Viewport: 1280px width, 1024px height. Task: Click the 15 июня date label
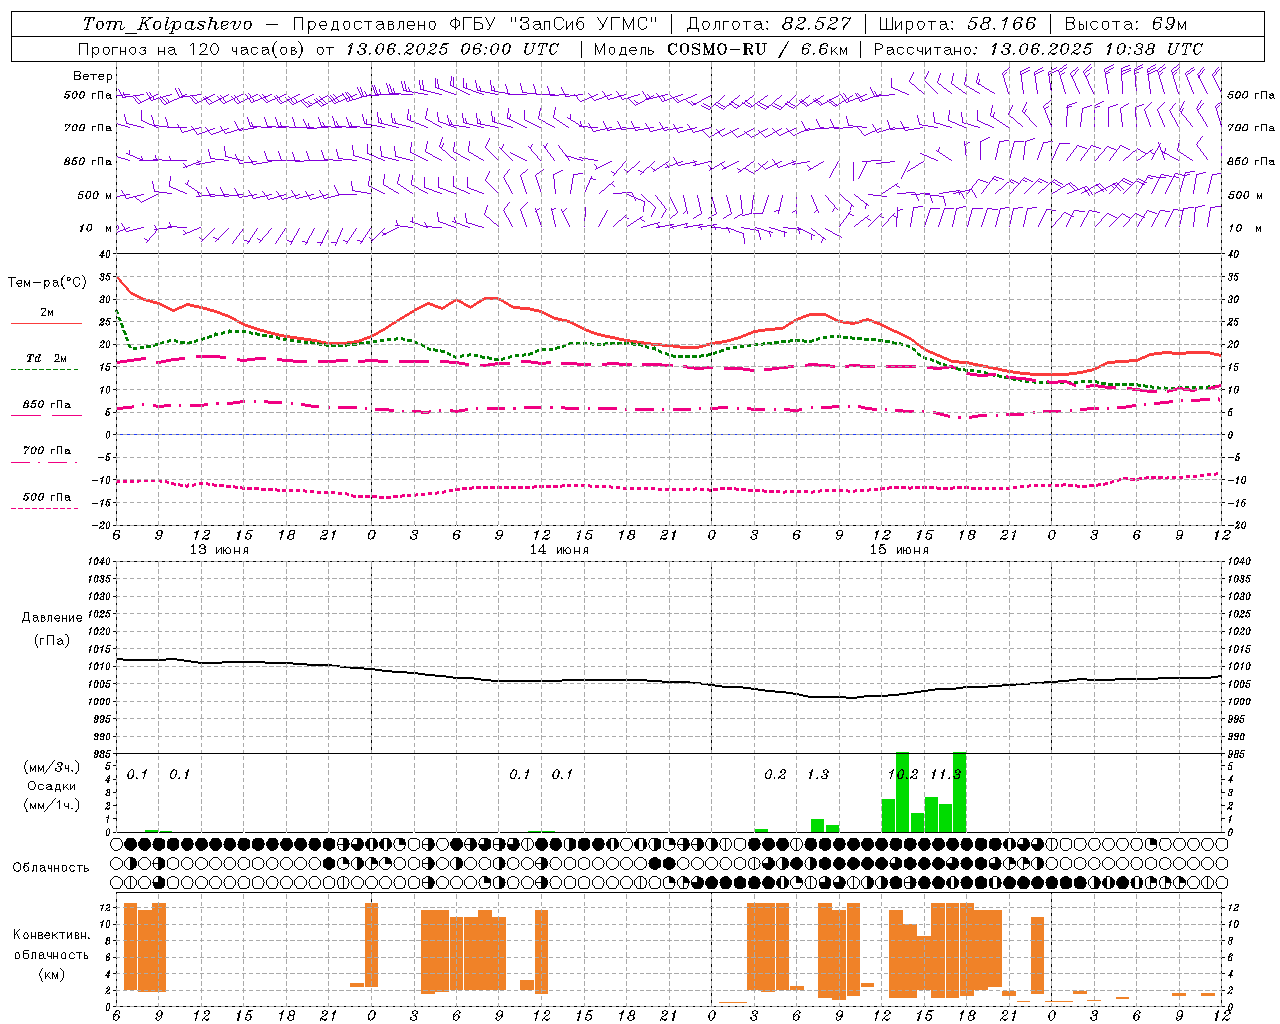pos(899,550)
